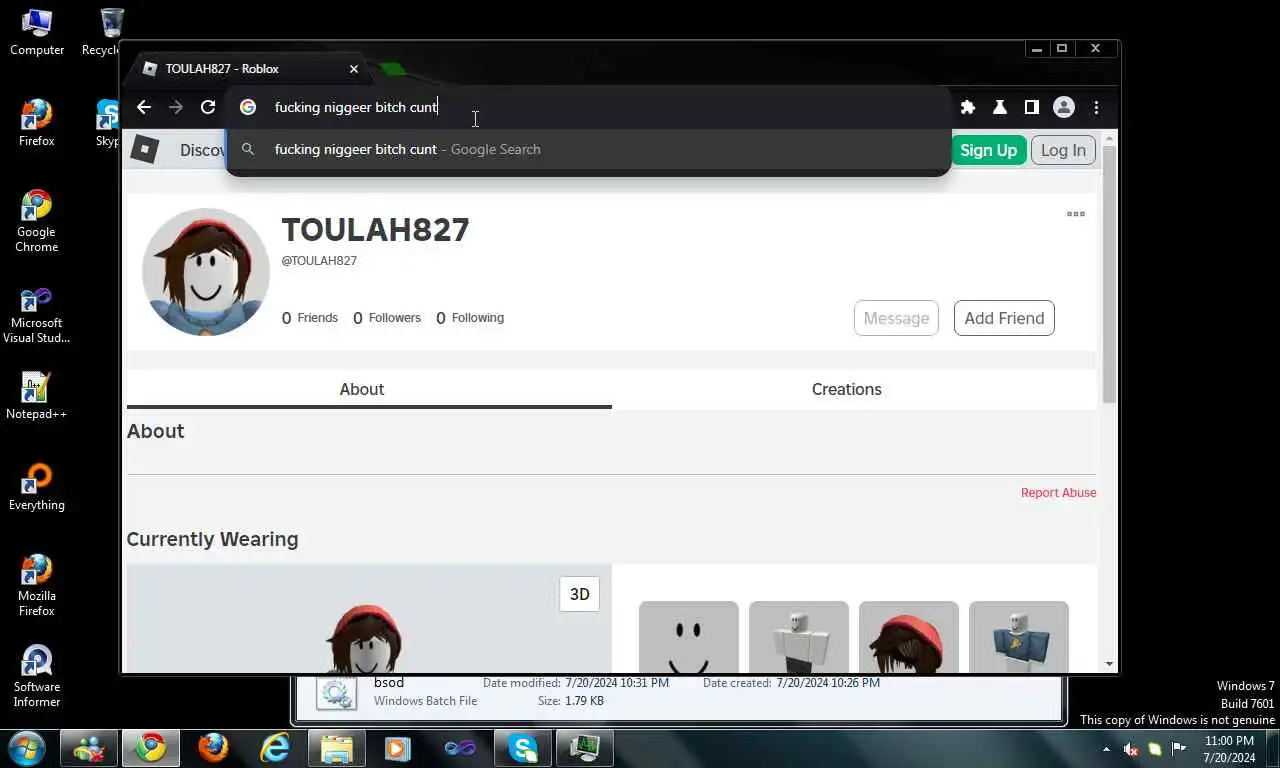Switch to the Creations tab
Viewport: 1280px width, 768px height.
coord(847,389)
